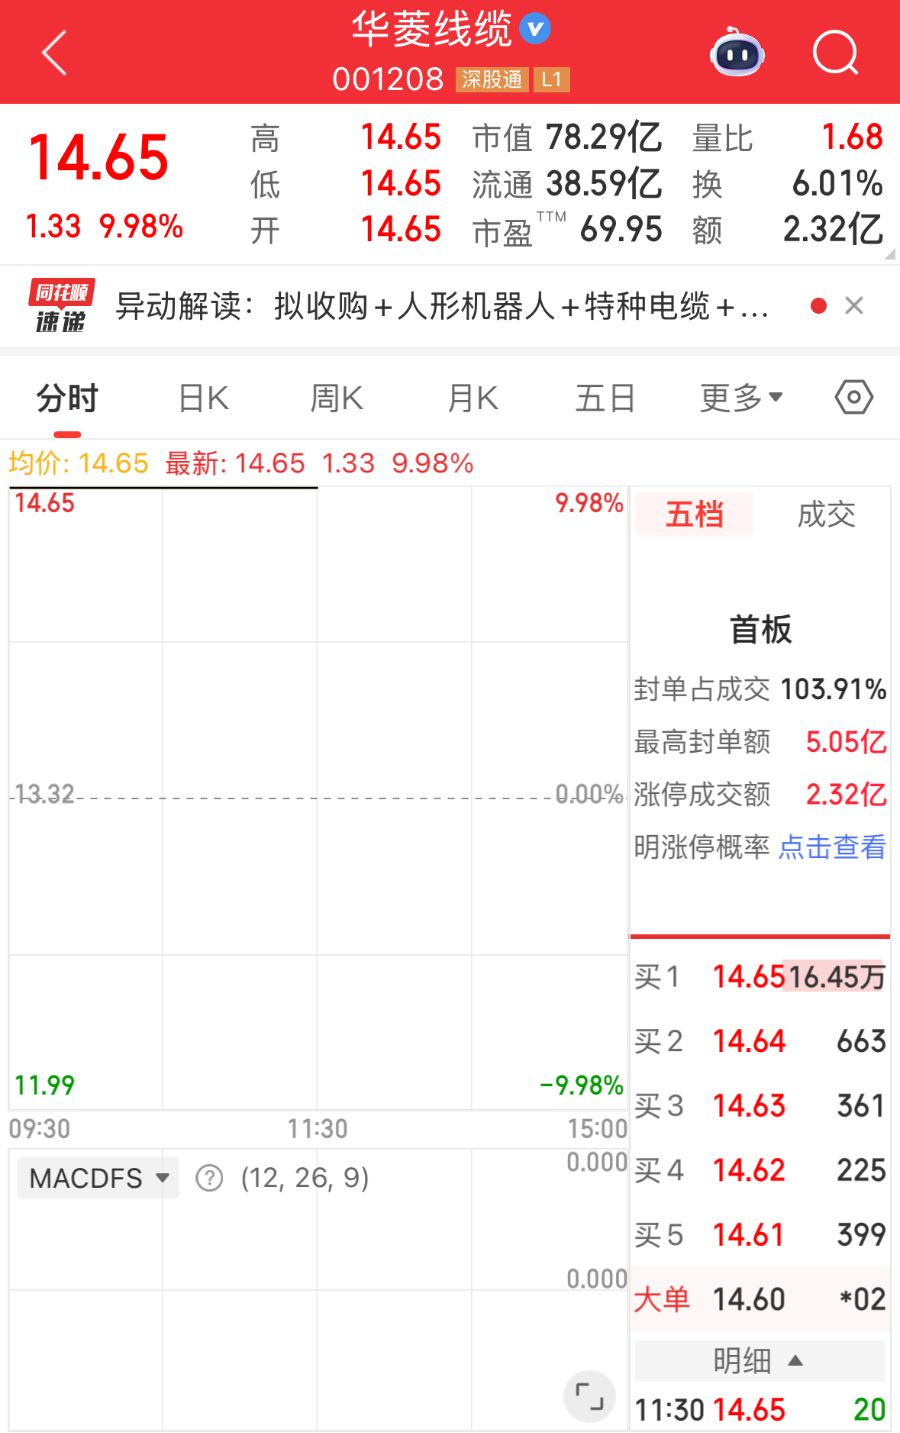The width and height of the screenshot is (900, 1433).
Task: Tap the MACD help question mark icon
Action: [209, 1178]
